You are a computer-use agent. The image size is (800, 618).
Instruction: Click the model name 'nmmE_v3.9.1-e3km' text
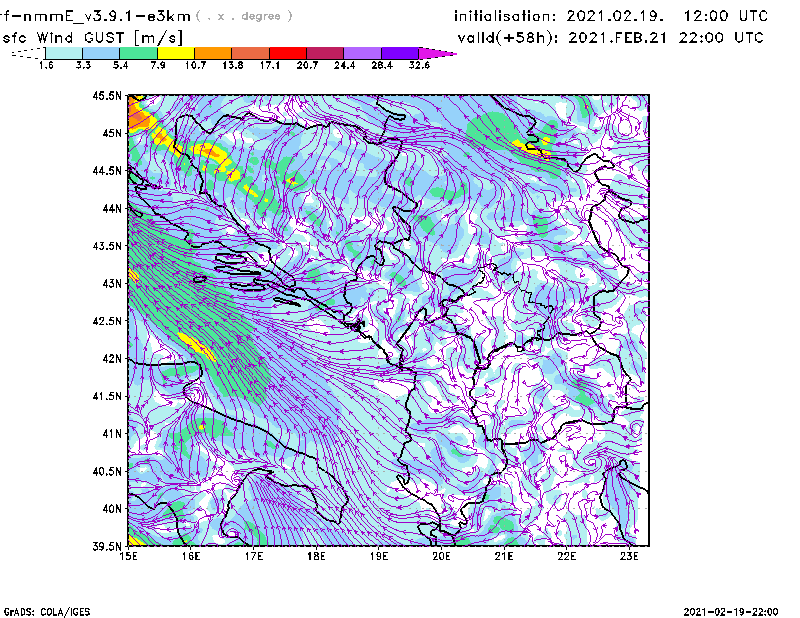point(107,16)
